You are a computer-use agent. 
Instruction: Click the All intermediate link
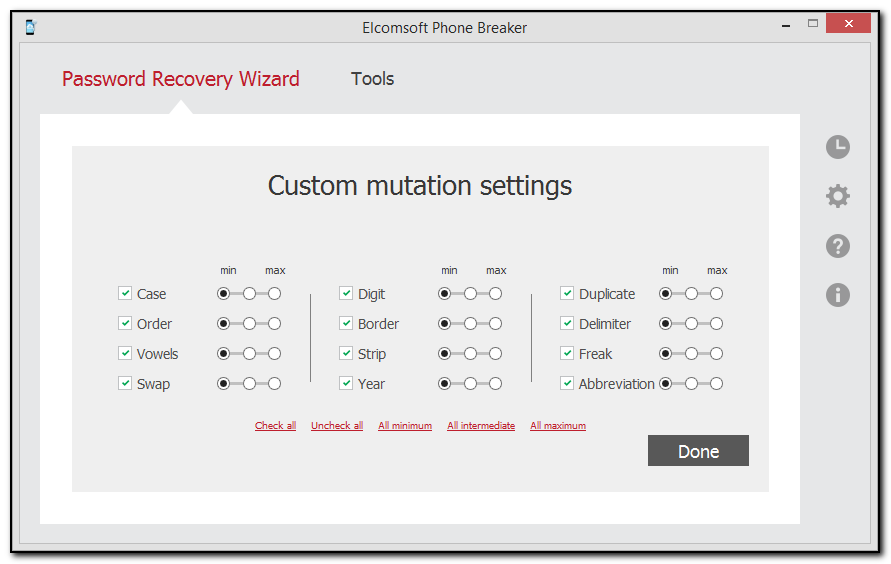pyautogui.click(x=481, y=426)
